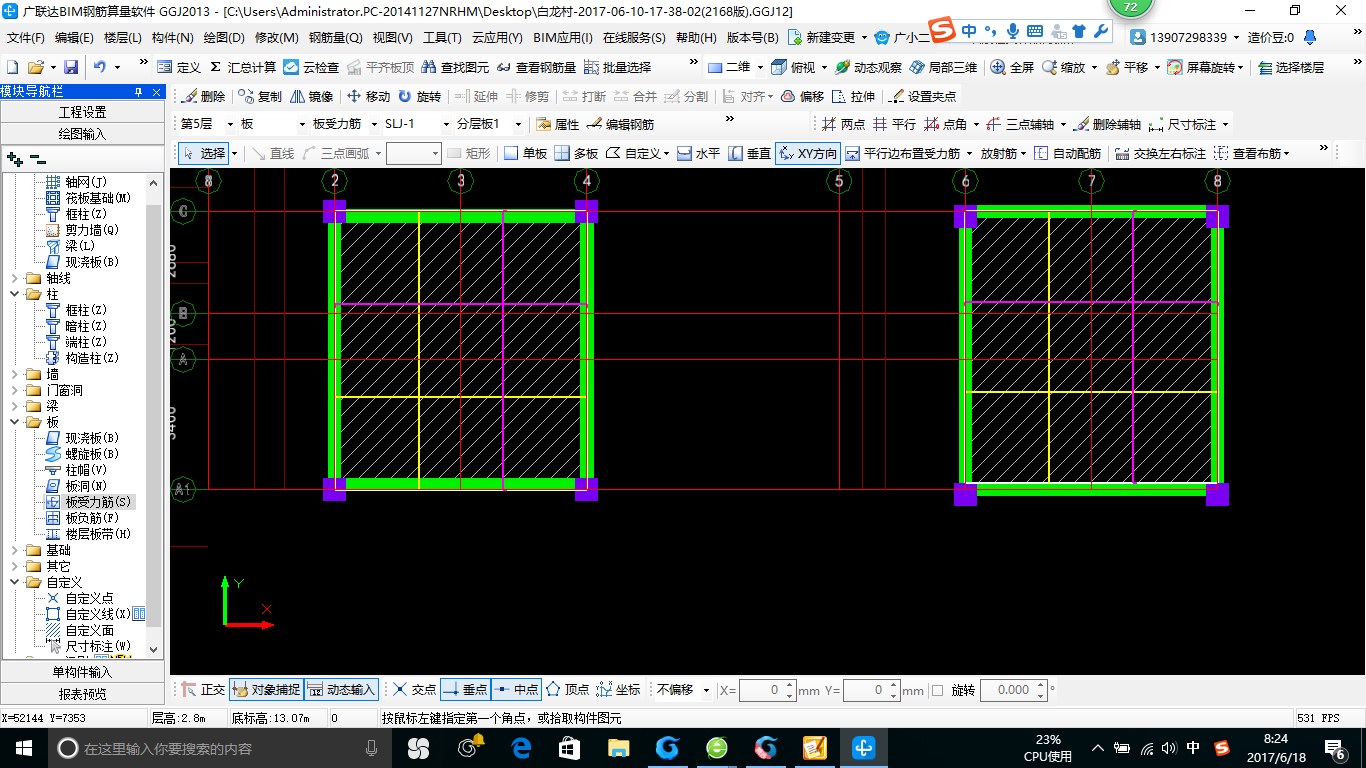Open 云应用(Y) menu
1366x768 pixels.
(497, 38)
